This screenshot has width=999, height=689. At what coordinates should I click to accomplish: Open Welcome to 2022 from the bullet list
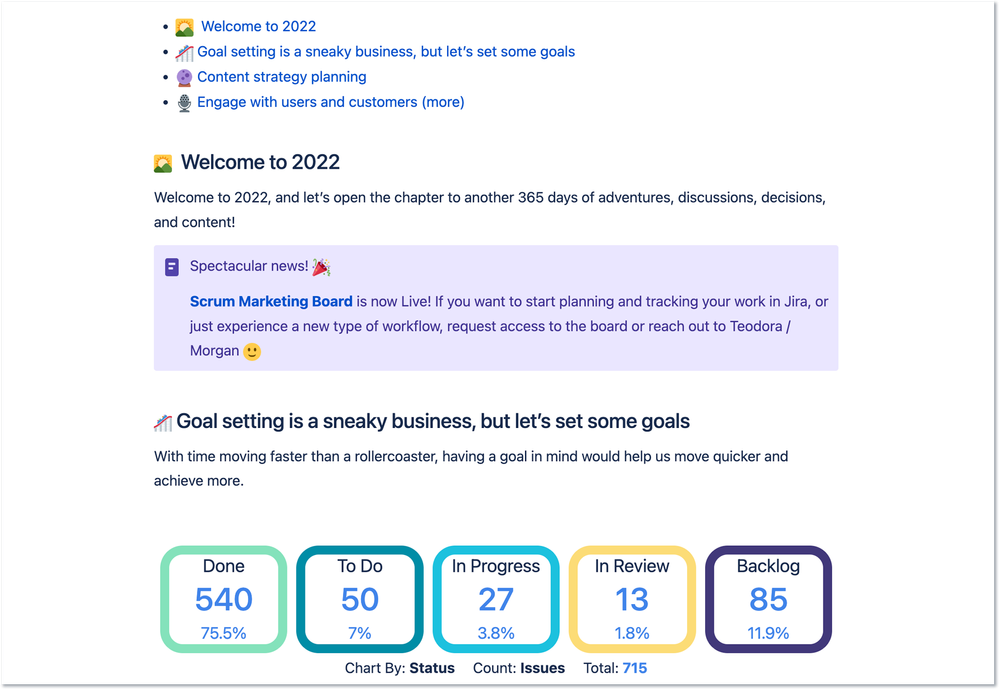click(258, 26)
